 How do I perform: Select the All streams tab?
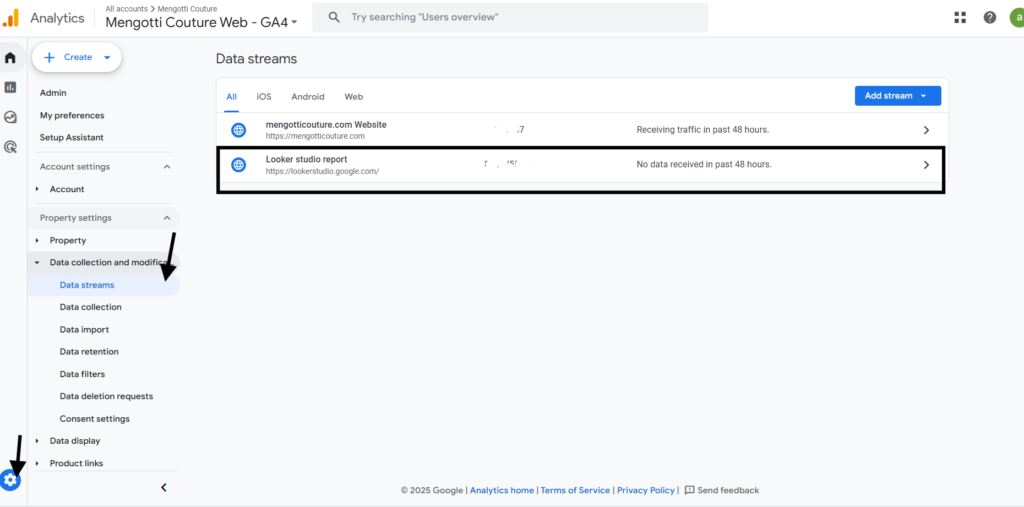pyautogui.click(x=231, y=97)
